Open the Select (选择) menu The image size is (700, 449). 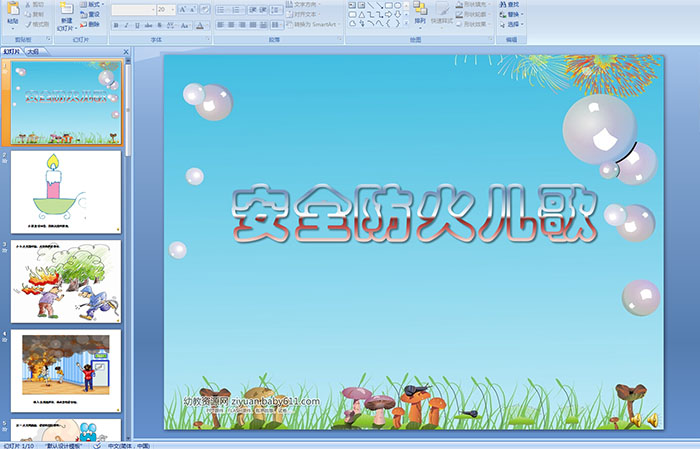tap(512, 24)
